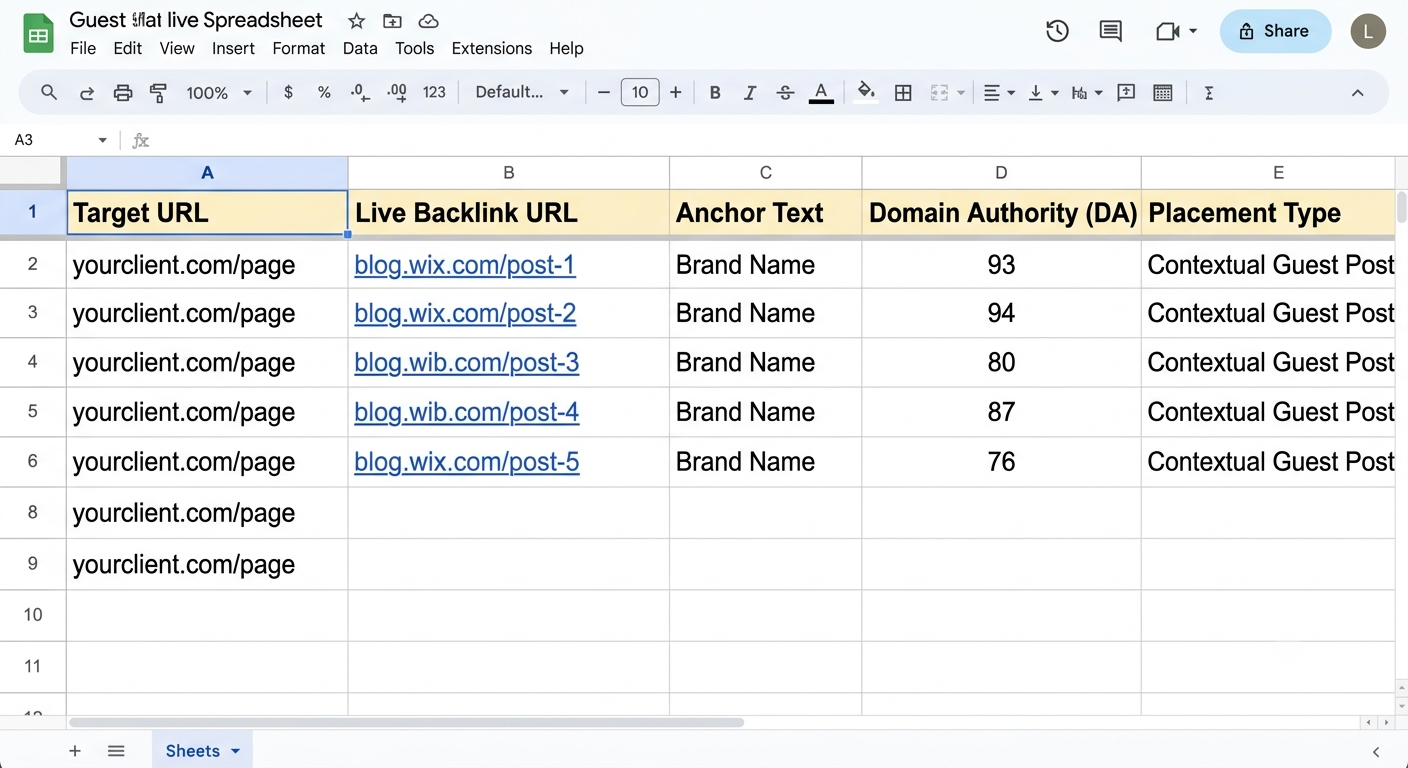1408x768 pixels.
Task: Start a video call with camera icon
Action: (x=1167, y=32)
